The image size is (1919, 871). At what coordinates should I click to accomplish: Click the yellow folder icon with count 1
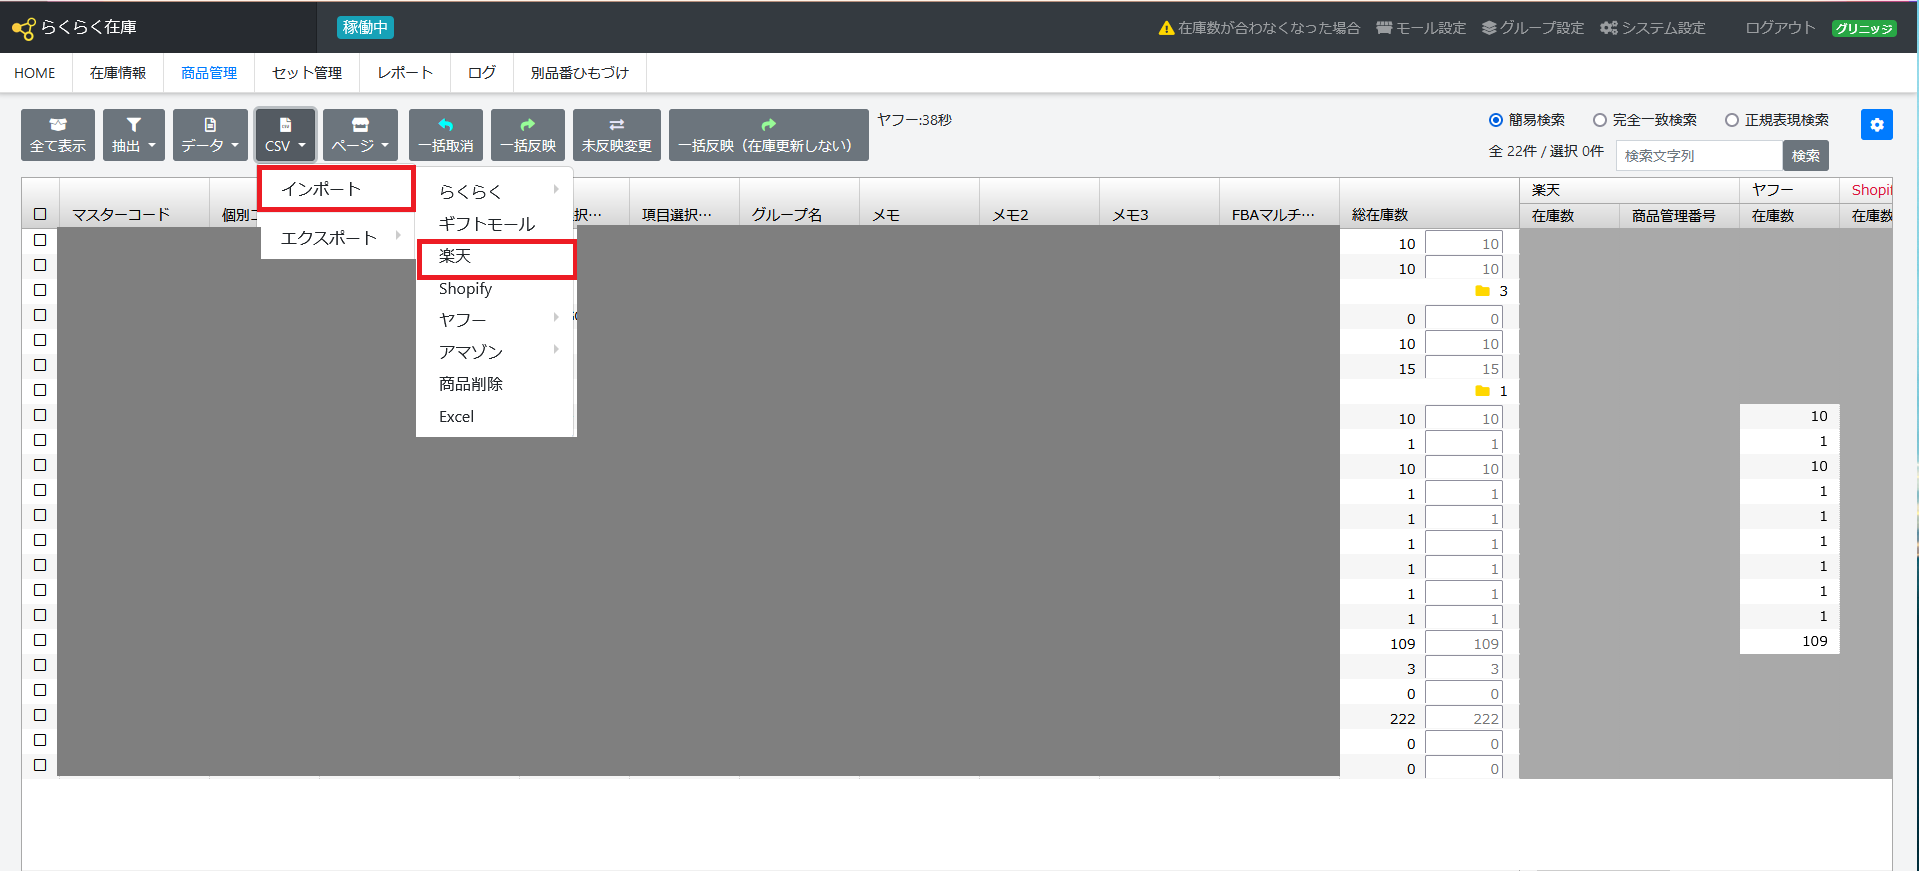(1482, 391)
